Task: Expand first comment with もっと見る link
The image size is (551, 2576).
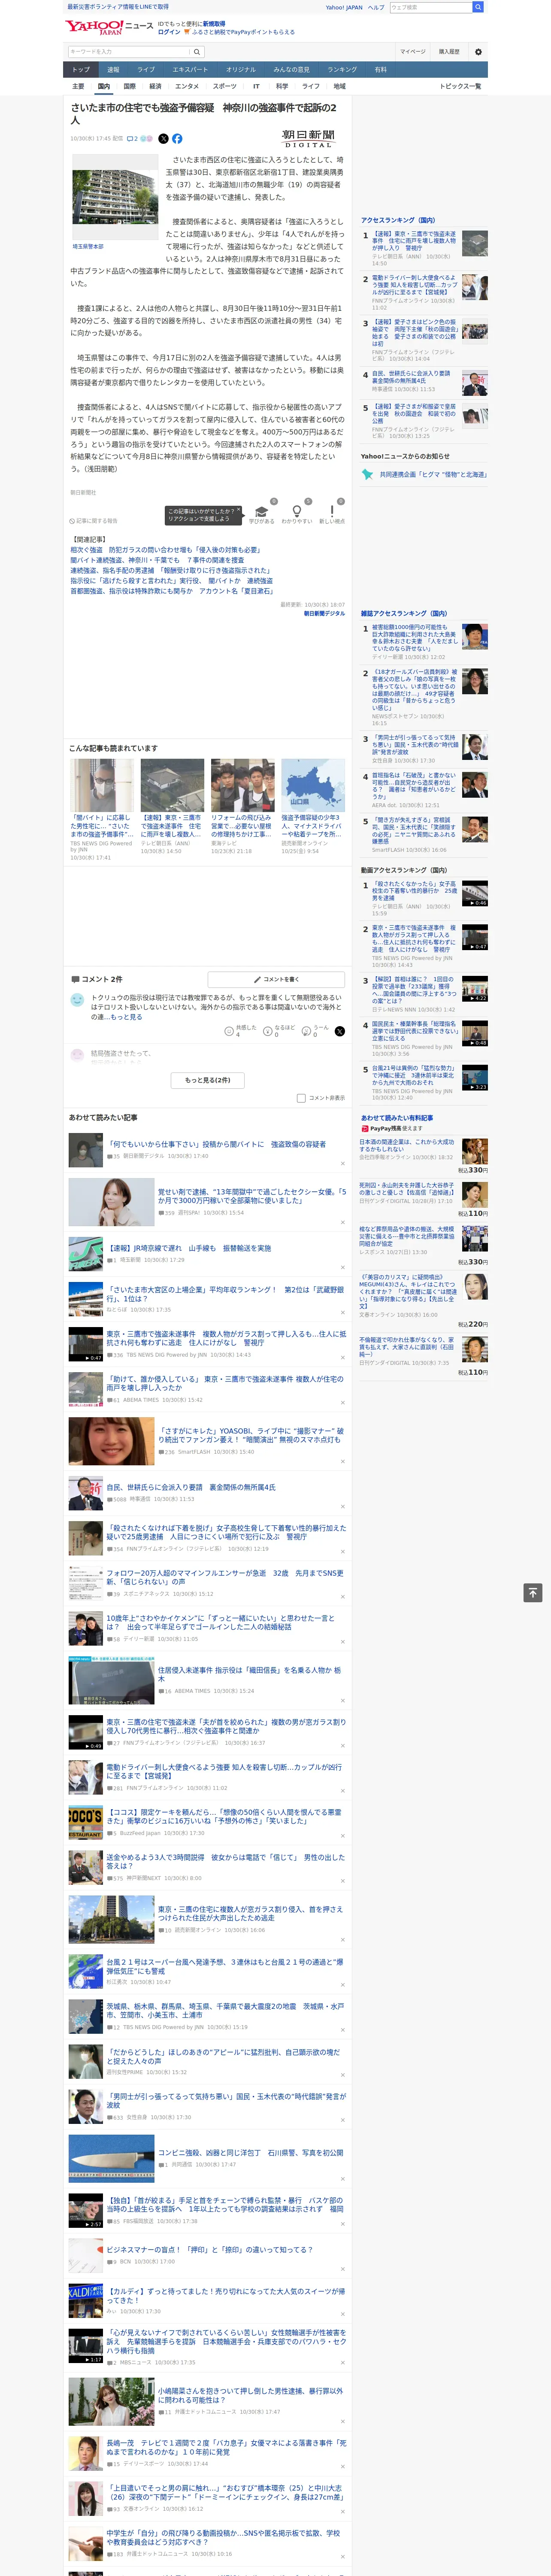Action: click(127, 1017)
